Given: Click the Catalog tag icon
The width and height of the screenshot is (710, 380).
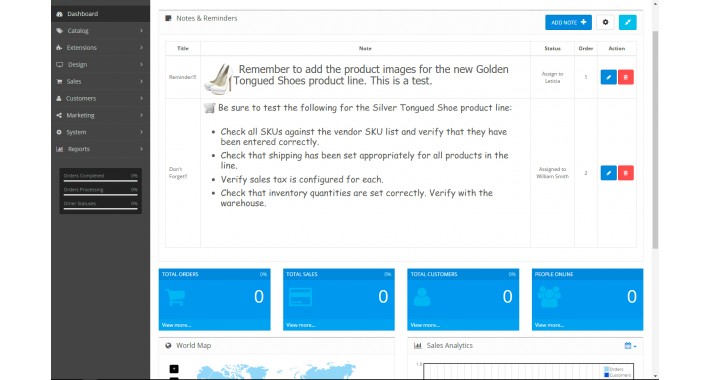Looking at the screenshot, I should coord(59,31).
